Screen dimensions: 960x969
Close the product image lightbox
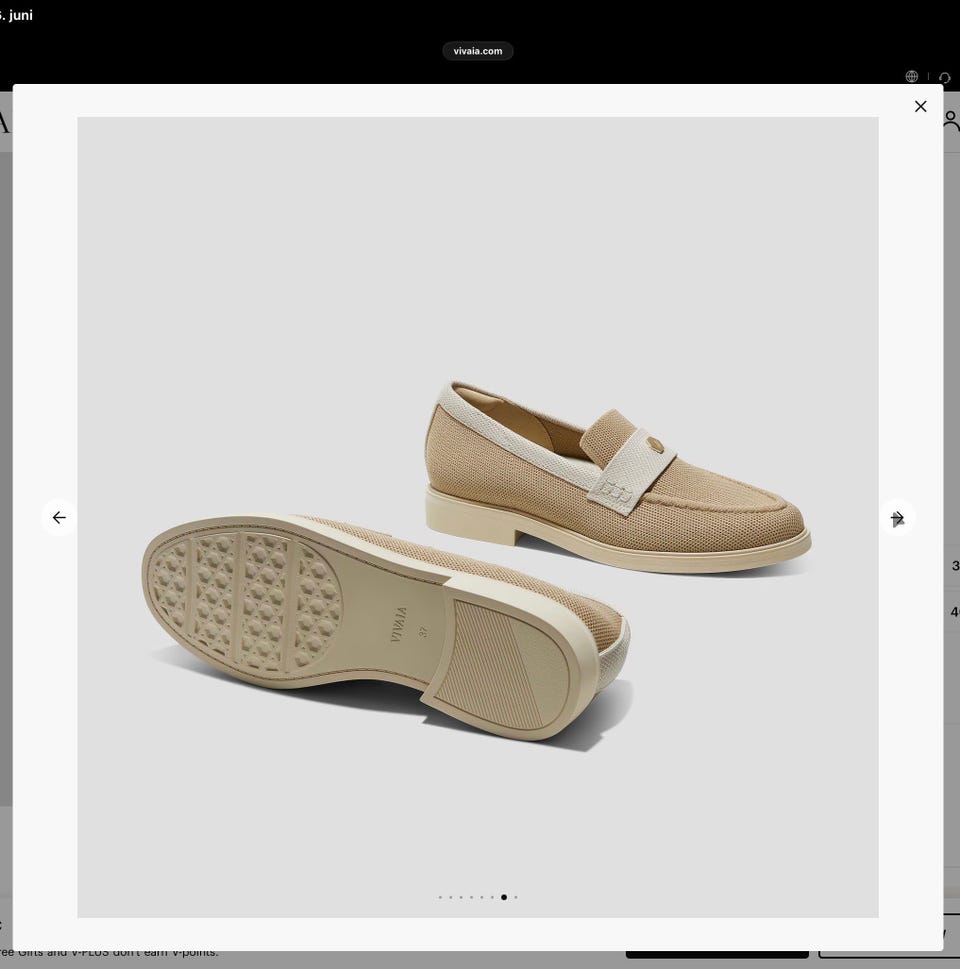[920, 106]
